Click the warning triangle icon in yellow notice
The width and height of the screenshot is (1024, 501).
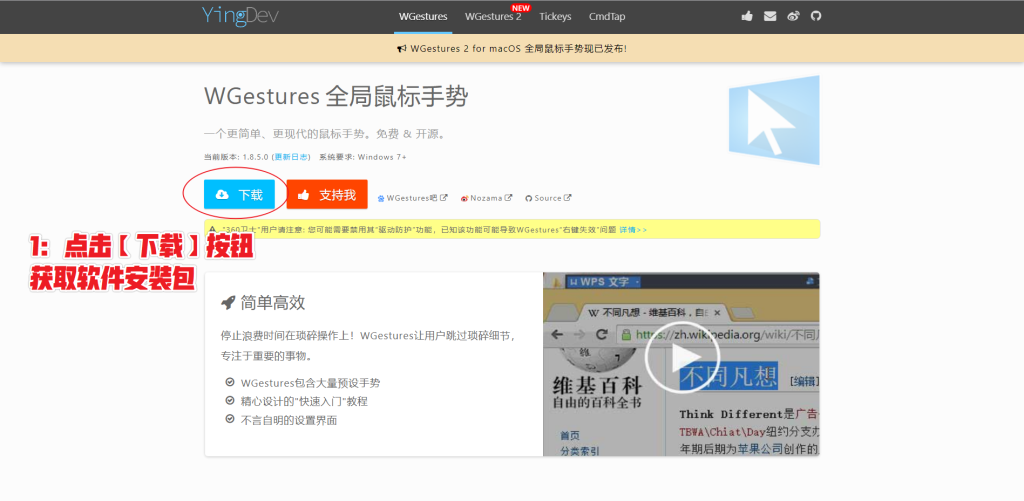coord(214,230)
